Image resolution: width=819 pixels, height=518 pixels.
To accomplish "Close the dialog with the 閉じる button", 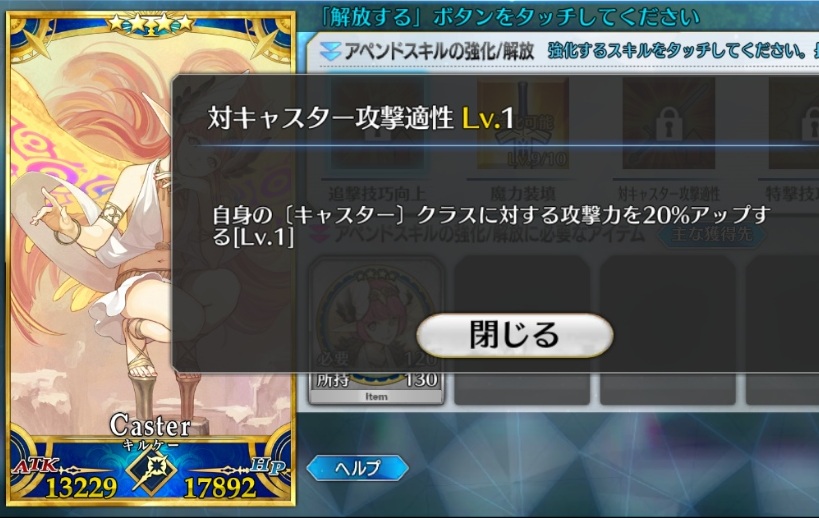I will pyautogui.click(x=514, y=335).
